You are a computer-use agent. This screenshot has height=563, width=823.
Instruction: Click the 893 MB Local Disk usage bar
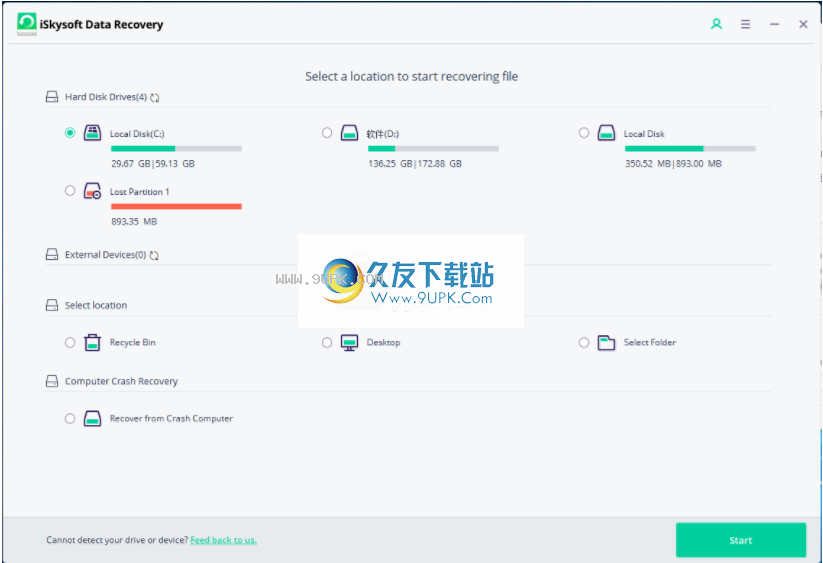(690, 148)
